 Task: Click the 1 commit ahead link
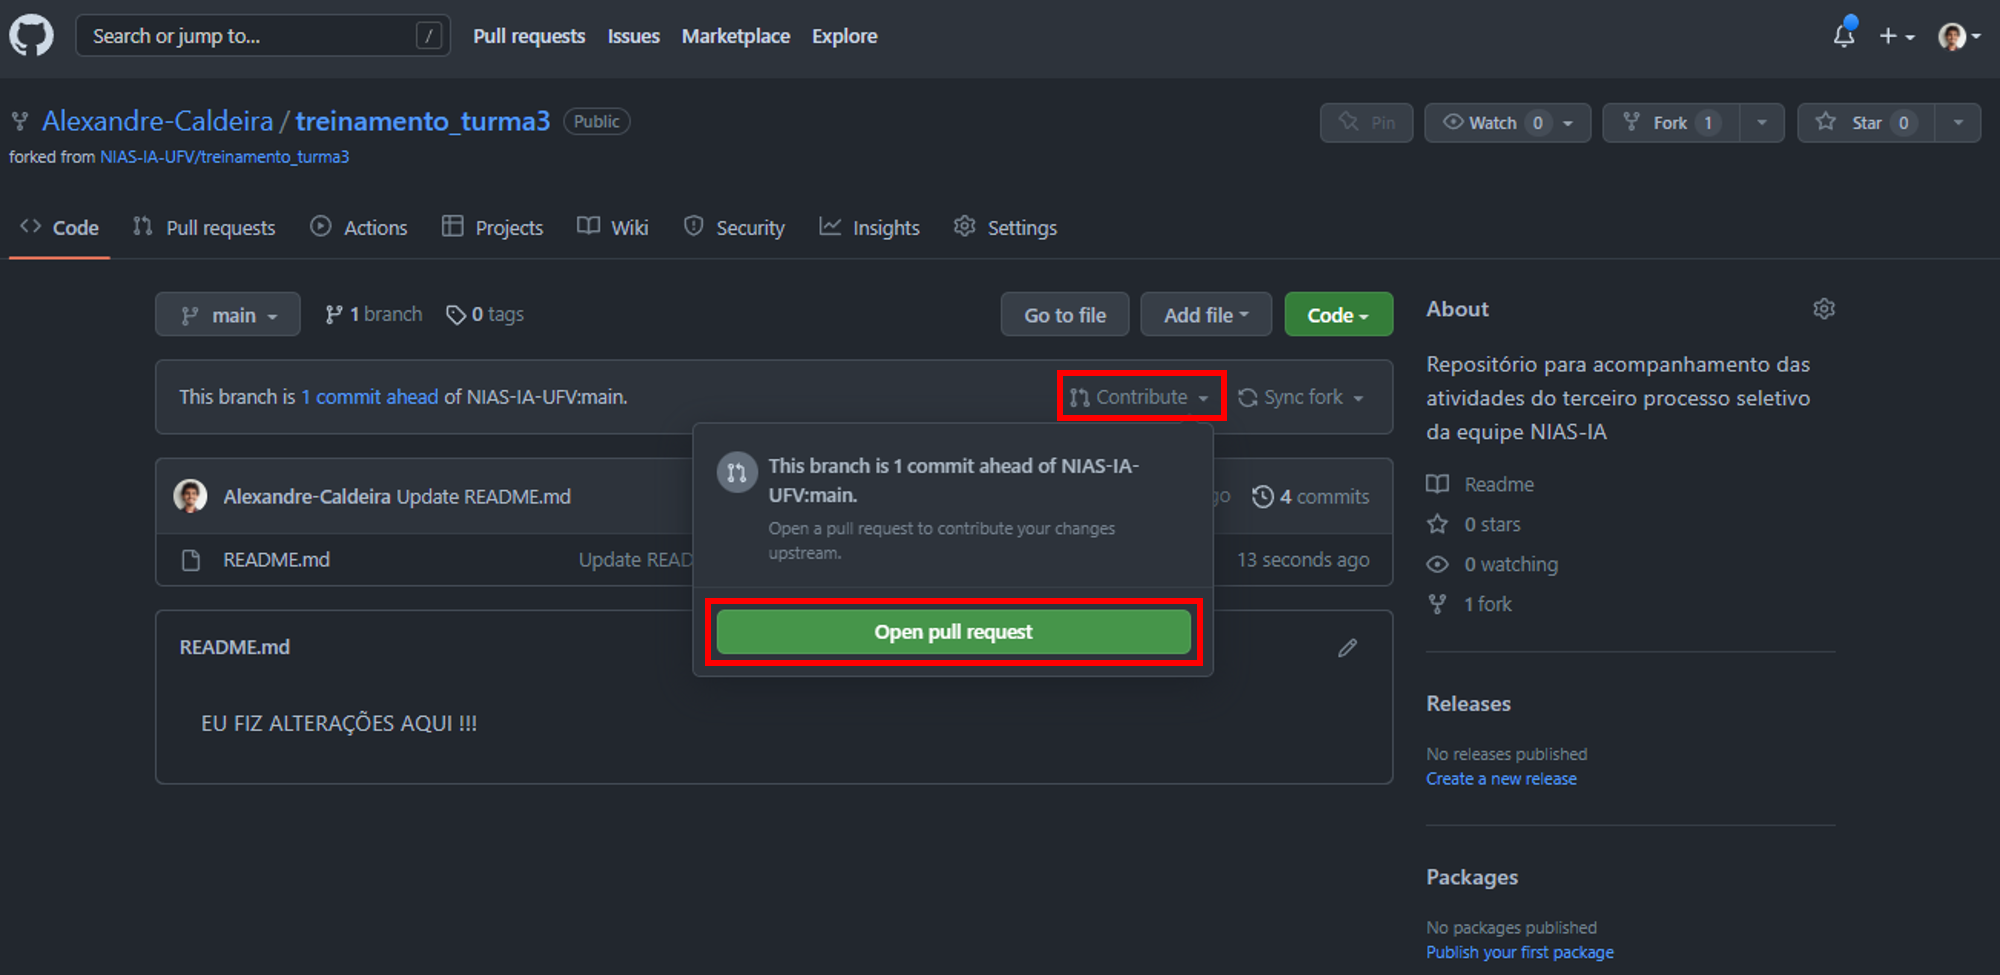tap(370, 397)
